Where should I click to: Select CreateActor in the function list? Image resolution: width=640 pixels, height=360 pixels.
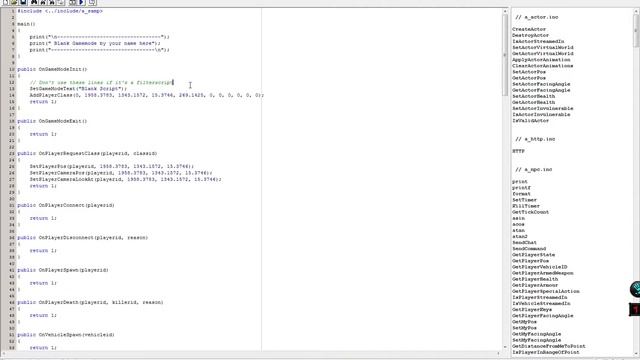(x=529, y=29)
